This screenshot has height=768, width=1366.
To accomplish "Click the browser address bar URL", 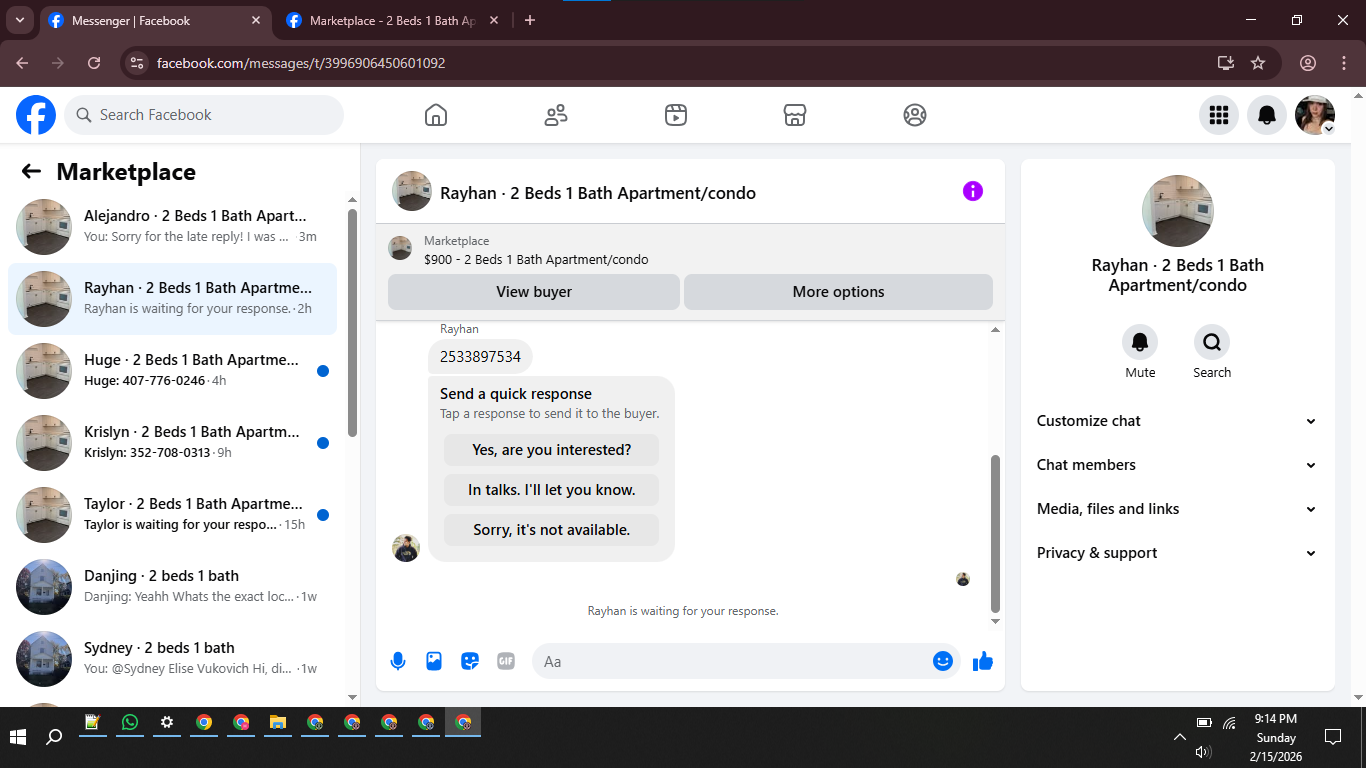I will pos(301,63).
